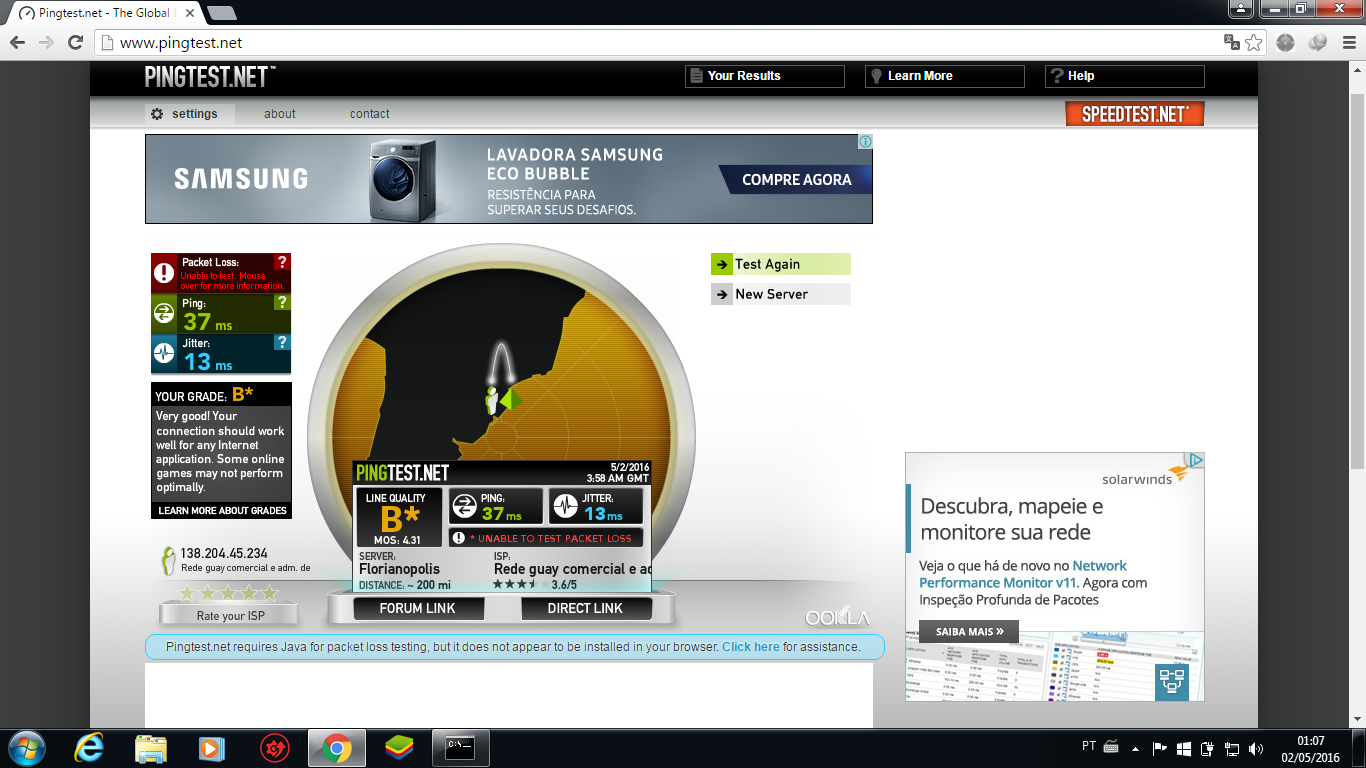The height and width of the screenshot is (768, 1366).
Task: Click the address bar URL field
Action: pyautogui.click(x=660, y=43)
